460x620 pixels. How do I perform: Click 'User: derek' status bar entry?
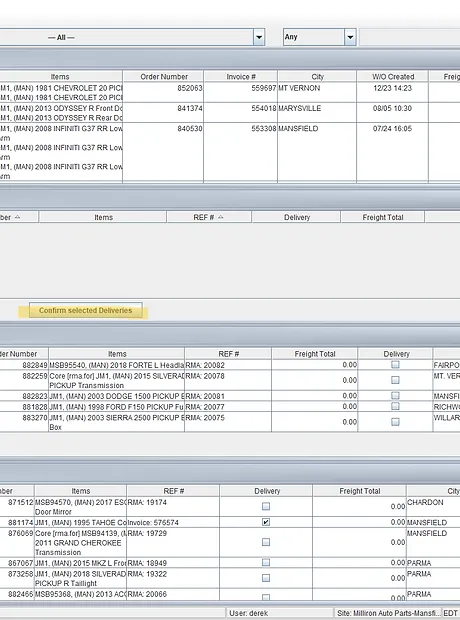(279, 613)
